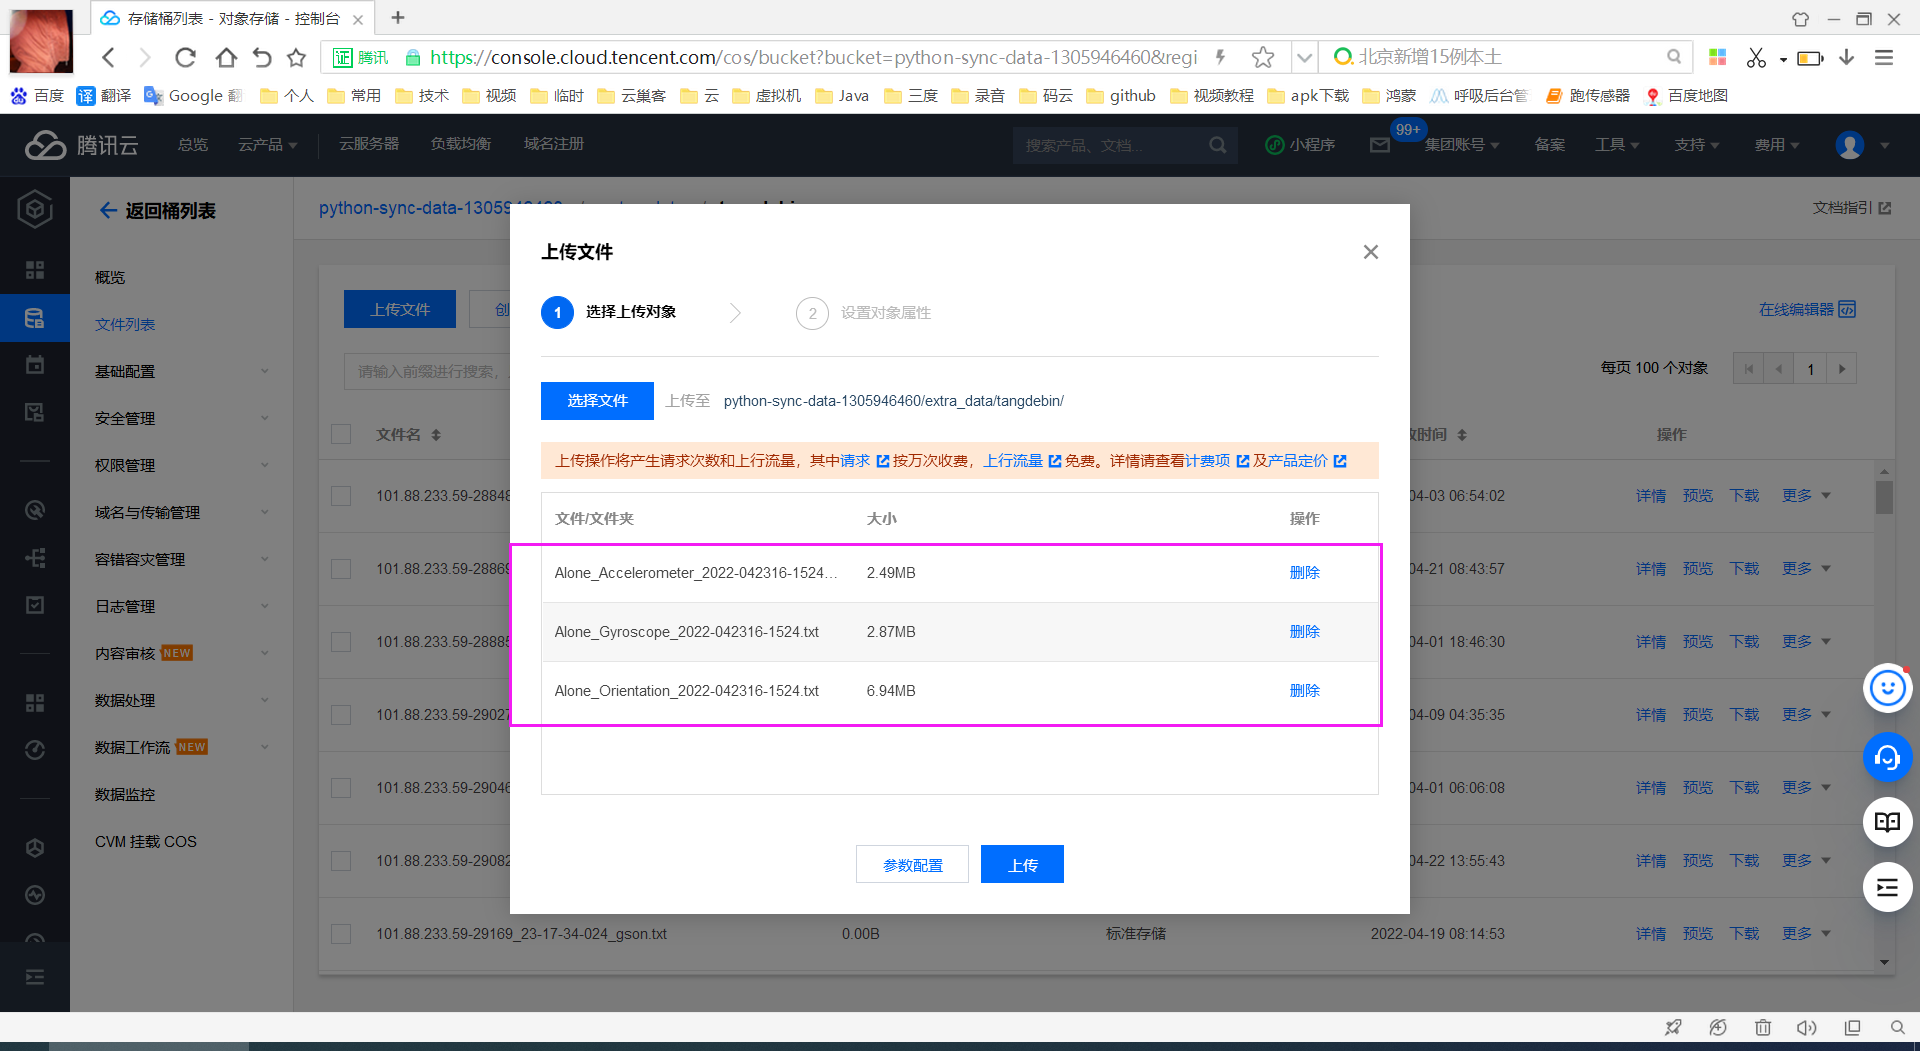This screenshot has width=1920, height=1051.
Task: Close the upload file dialog
Action: click(x=1371, y=252)
